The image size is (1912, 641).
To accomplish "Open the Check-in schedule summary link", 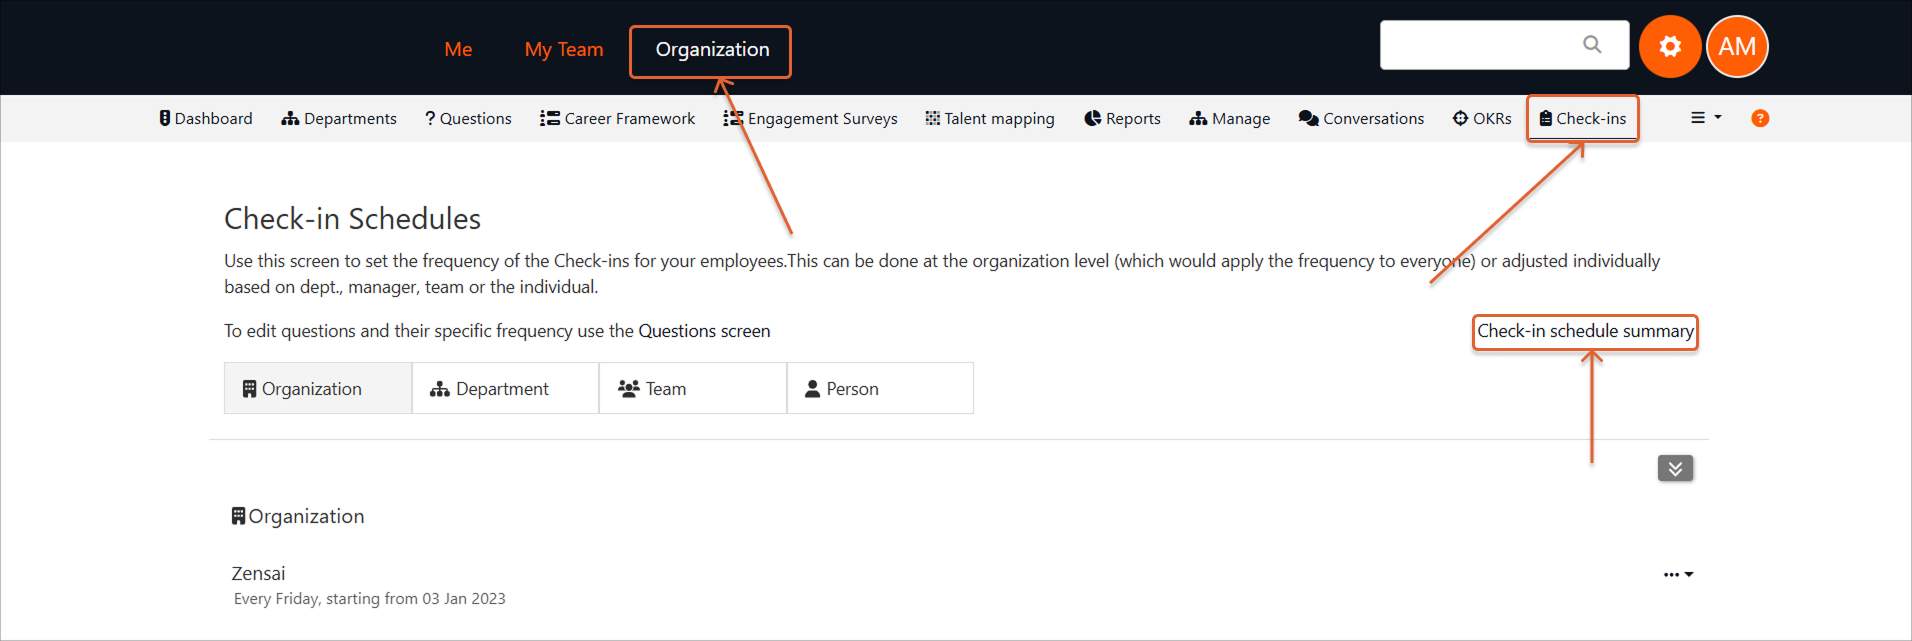I will point(1585,331).
